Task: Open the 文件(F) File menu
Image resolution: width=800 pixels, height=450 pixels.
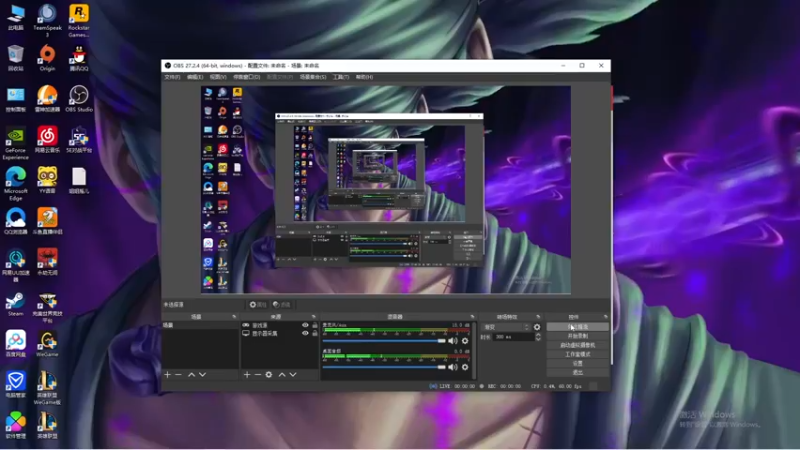Action: pyautogui.click(x=172, y=77)
